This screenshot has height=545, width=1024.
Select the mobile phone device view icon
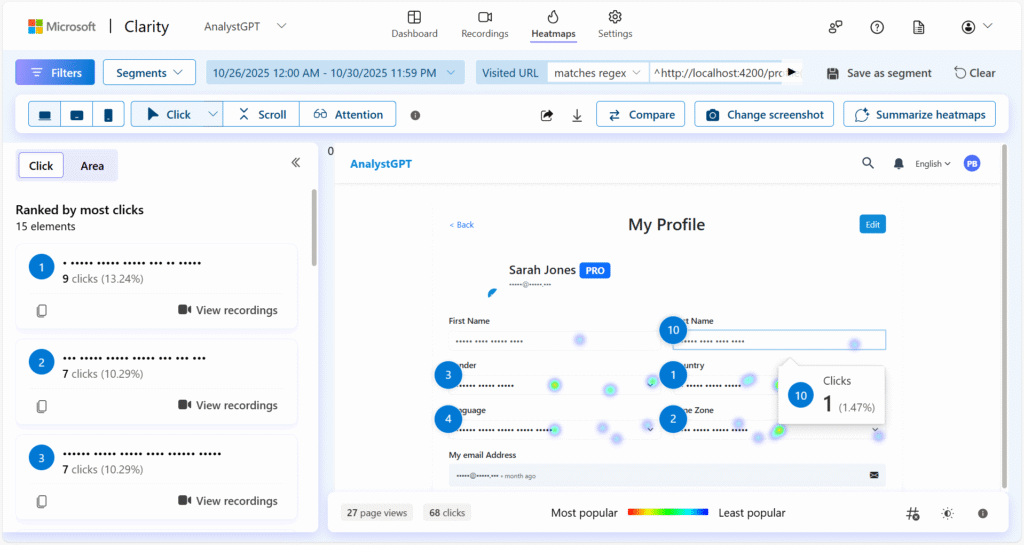pos(107,115)
